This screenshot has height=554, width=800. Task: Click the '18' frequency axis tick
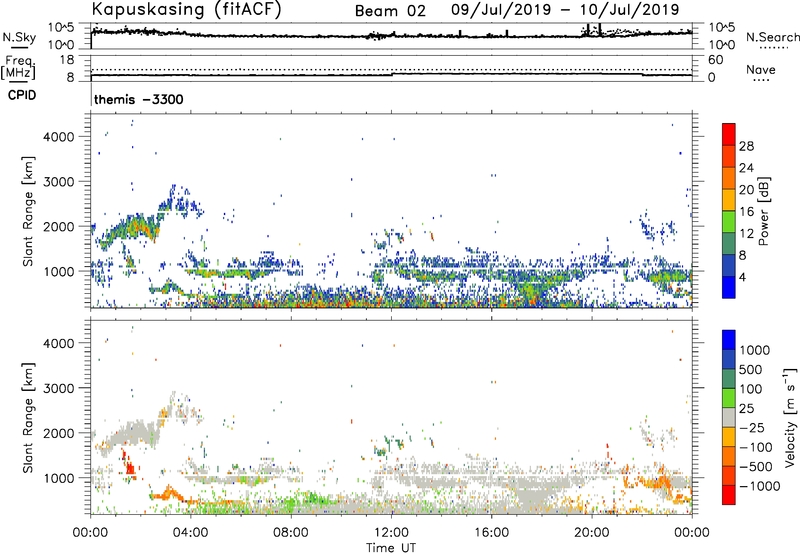tap(67, 60)
